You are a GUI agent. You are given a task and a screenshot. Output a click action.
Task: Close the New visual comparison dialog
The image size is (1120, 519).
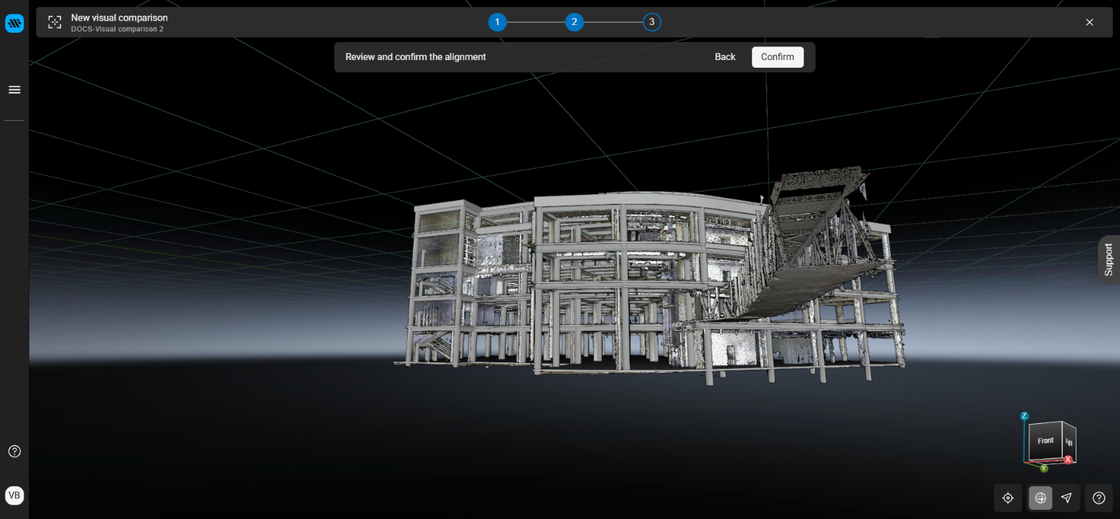[1089, 22]
